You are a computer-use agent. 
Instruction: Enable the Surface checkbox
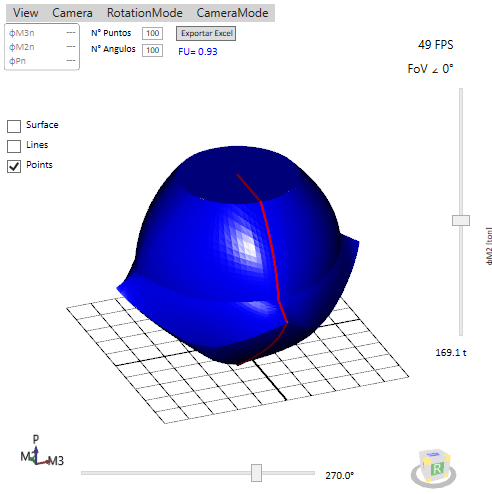click(x=14, y=126)
